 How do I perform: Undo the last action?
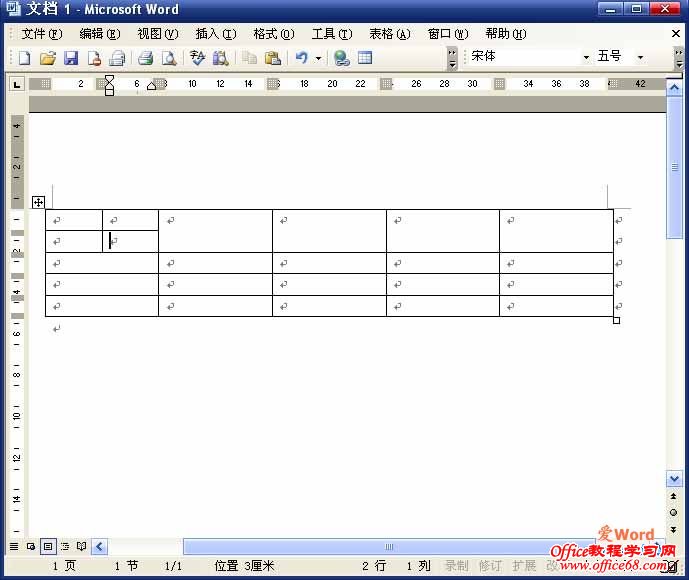pos(302,58)
